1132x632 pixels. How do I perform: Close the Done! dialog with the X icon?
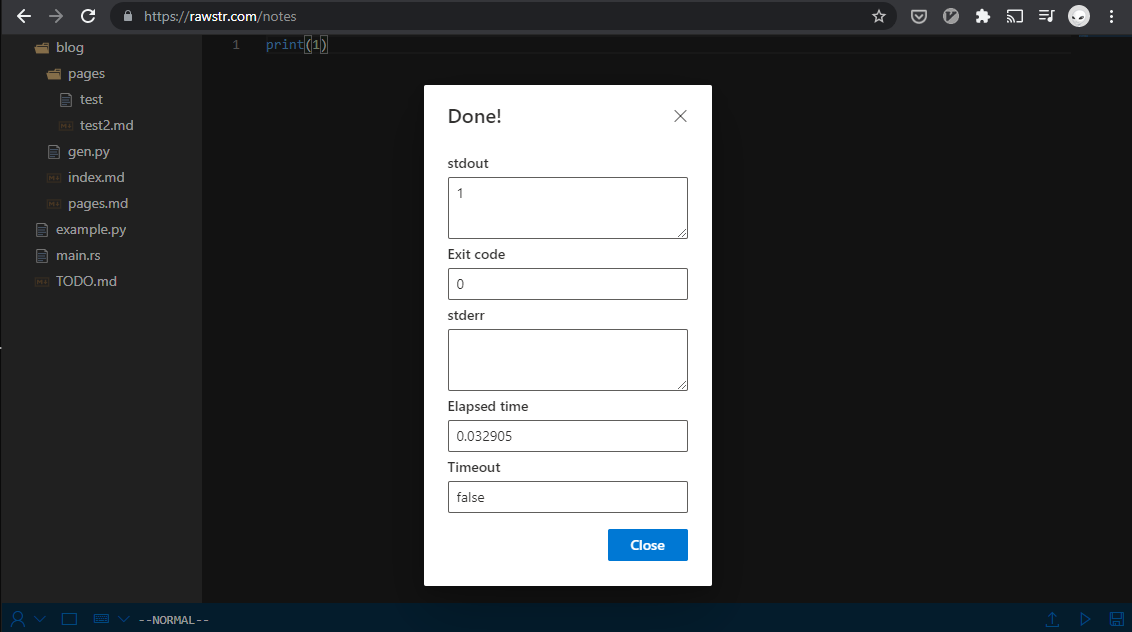point(680,116)
